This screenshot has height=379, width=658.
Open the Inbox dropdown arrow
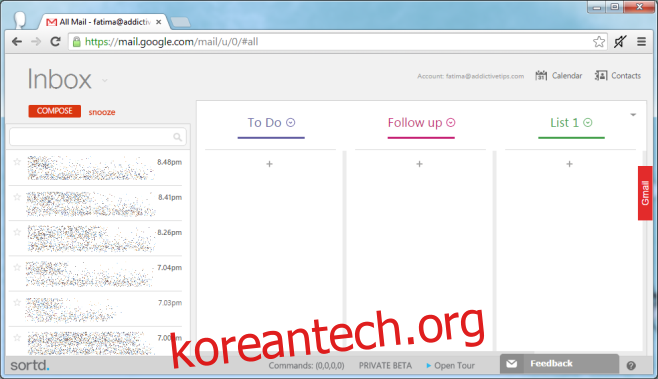click(x=105, y=81)
